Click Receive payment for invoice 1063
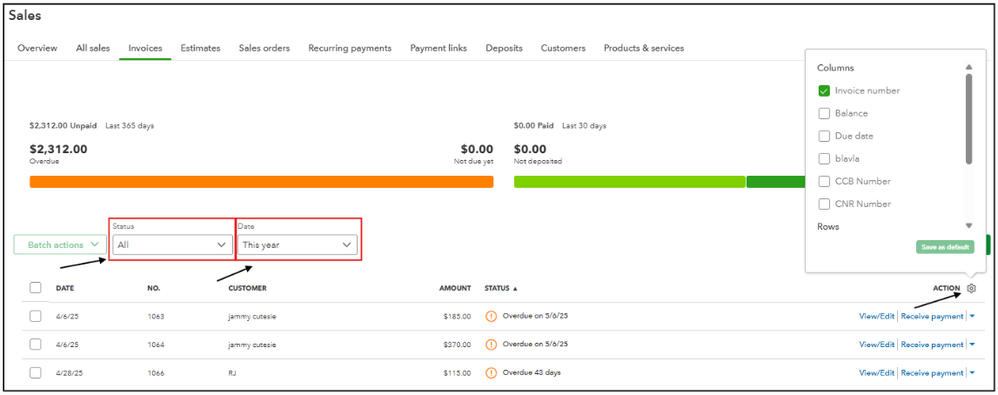998x395 pixels. [932, 316]
